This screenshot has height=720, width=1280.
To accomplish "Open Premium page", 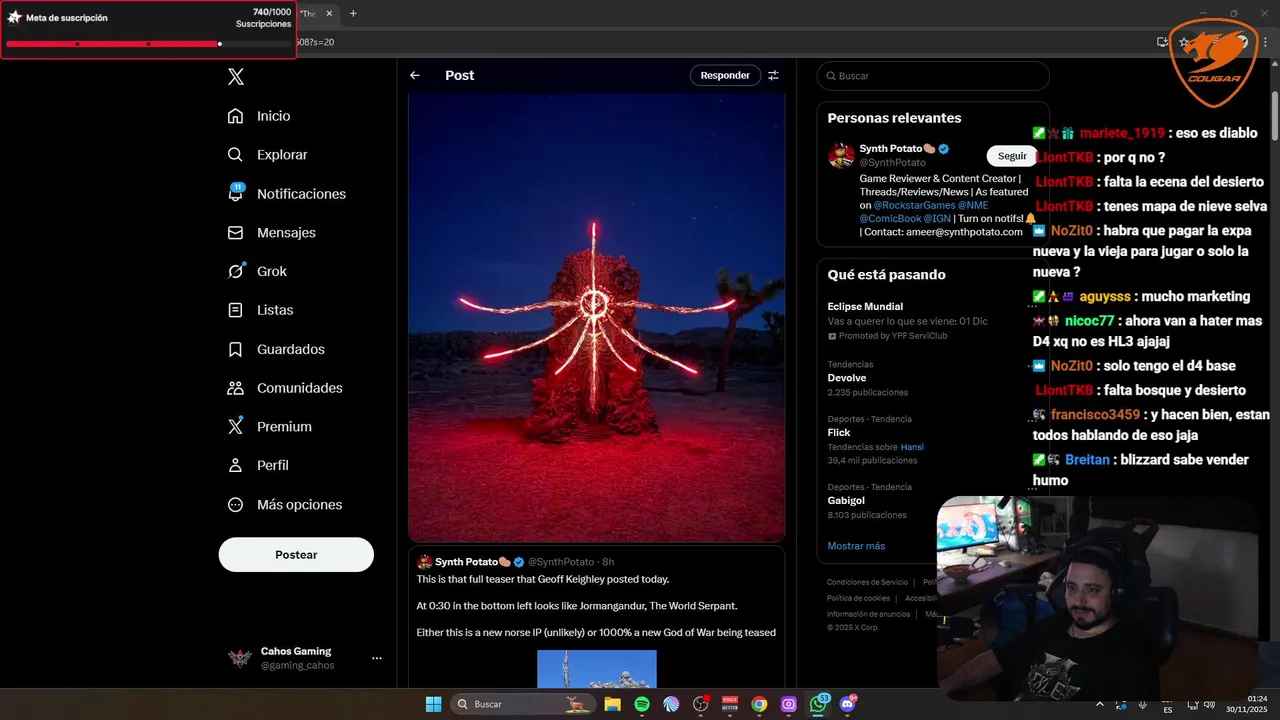I will [269, 426].
